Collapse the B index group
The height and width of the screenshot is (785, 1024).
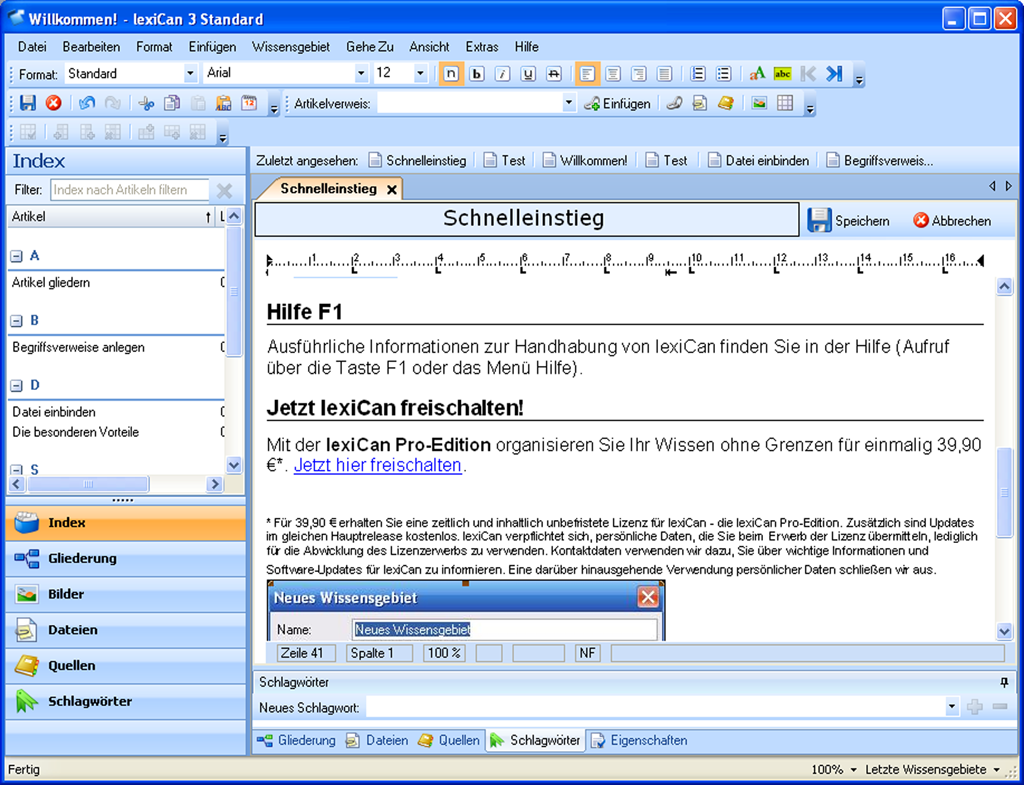coord(16,321)
